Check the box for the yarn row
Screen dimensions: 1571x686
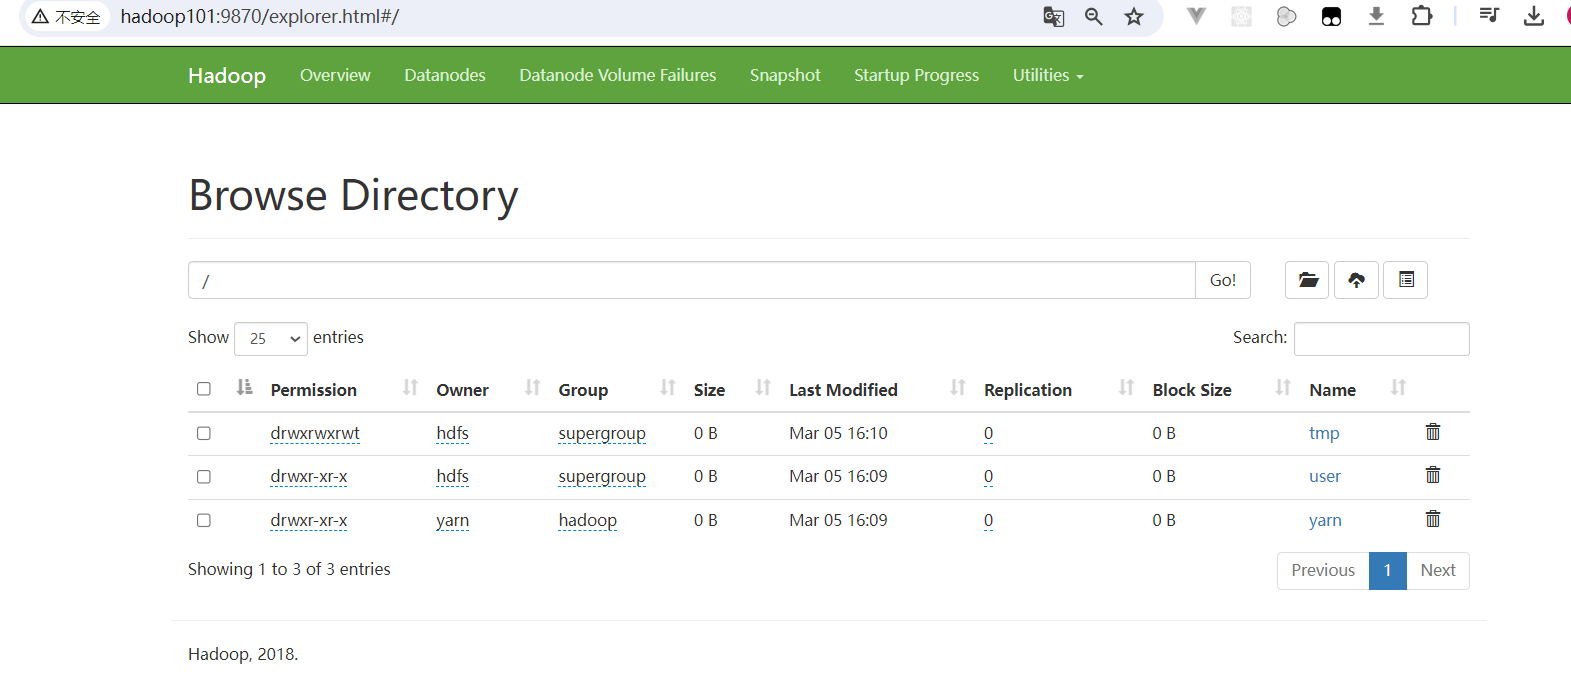click(x=204, y=520)
